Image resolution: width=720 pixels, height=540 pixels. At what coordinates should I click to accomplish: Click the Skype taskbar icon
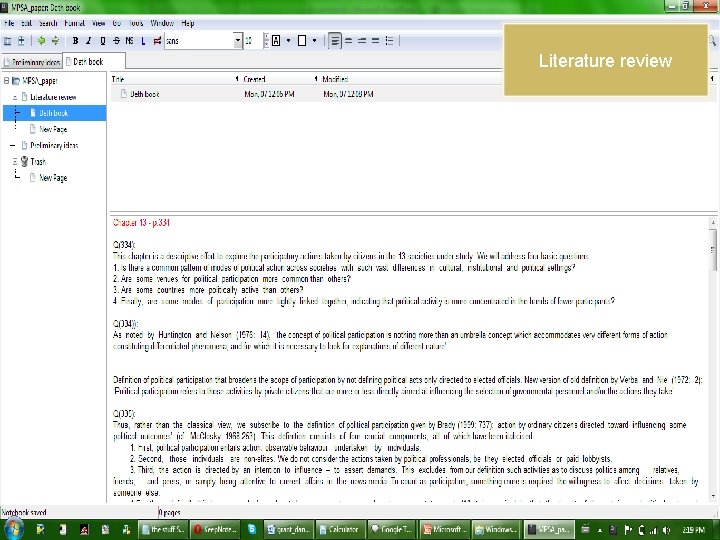tap(252, 529)
